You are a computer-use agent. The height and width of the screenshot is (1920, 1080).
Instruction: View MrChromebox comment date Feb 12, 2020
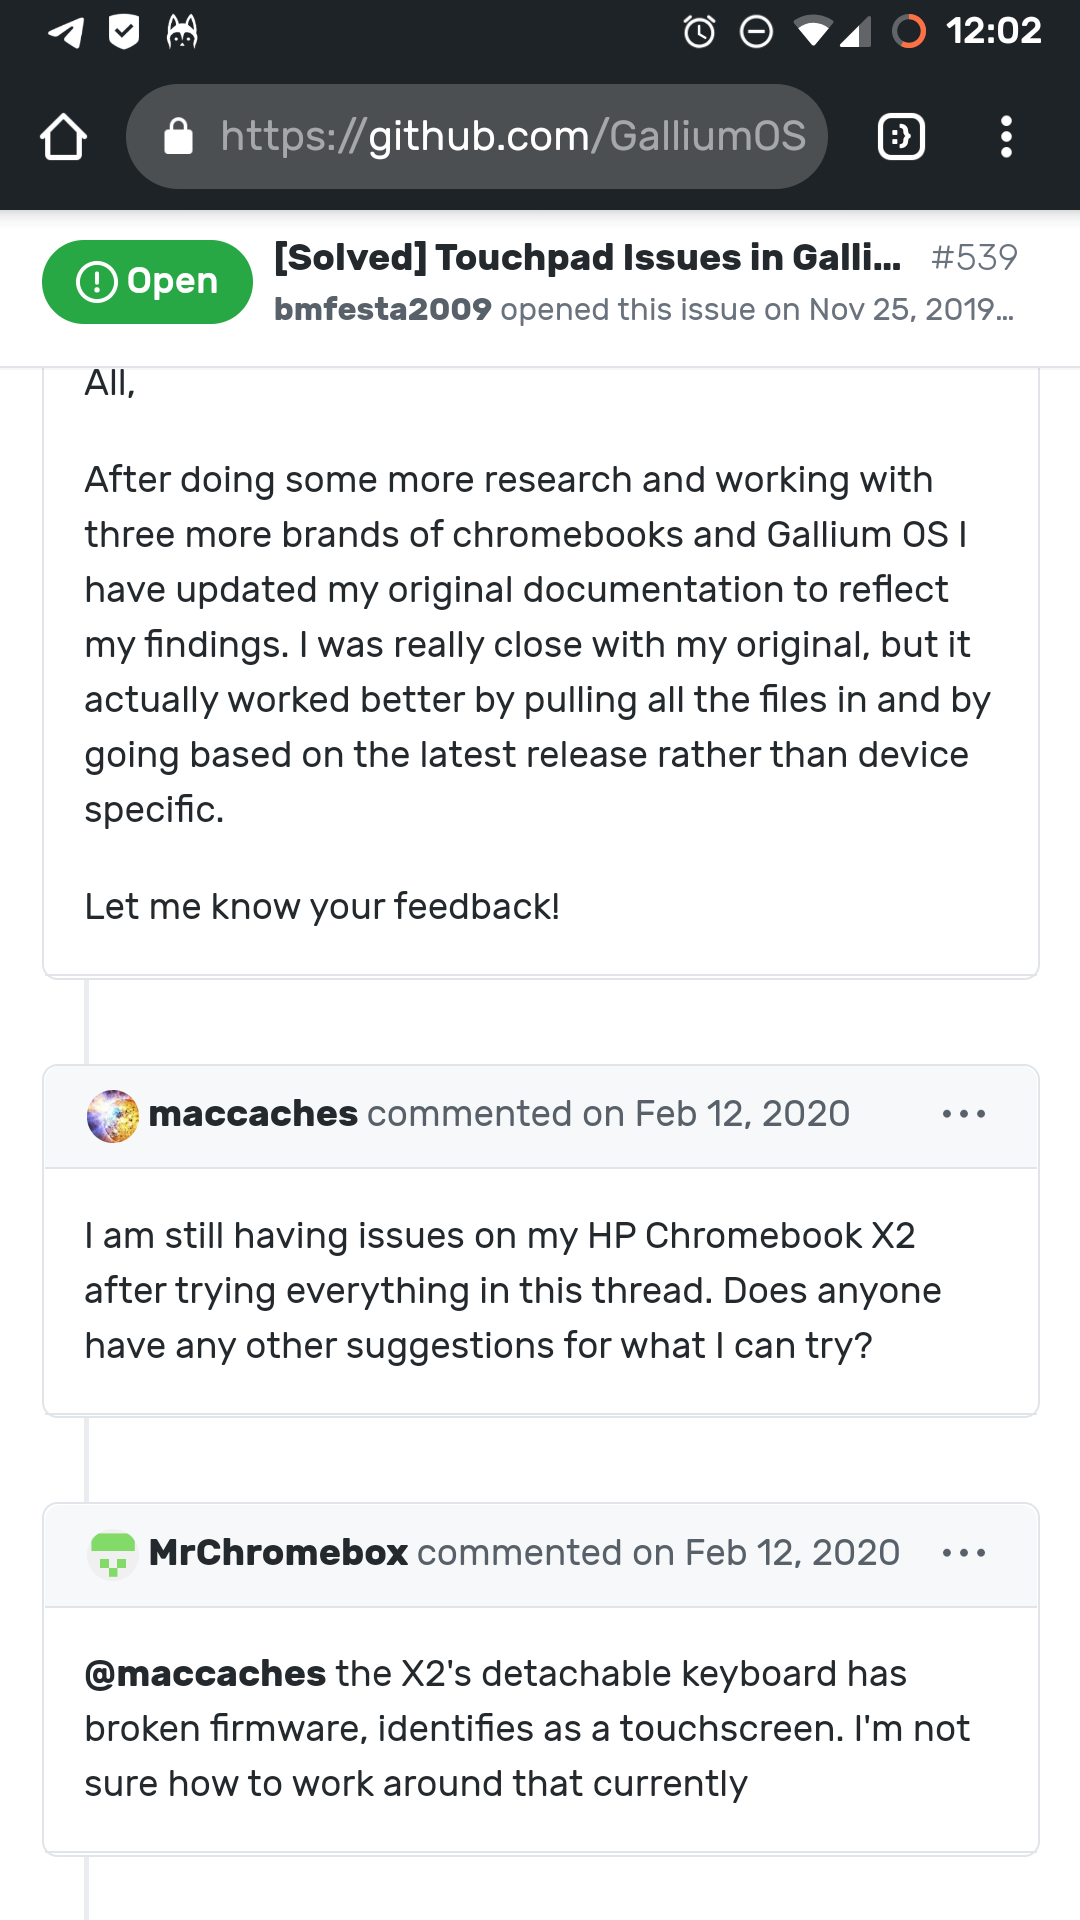click(x=792, y=1553)
